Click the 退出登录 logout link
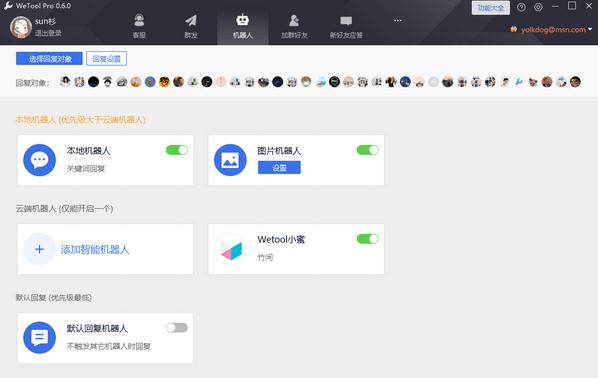 click(x=48, y=33)
